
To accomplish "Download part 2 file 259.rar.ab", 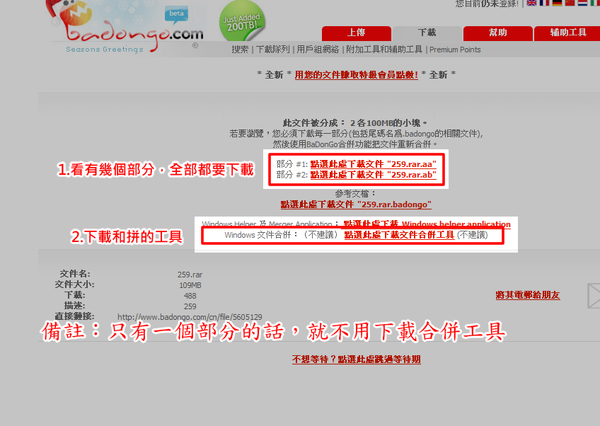I will (373, 175).
